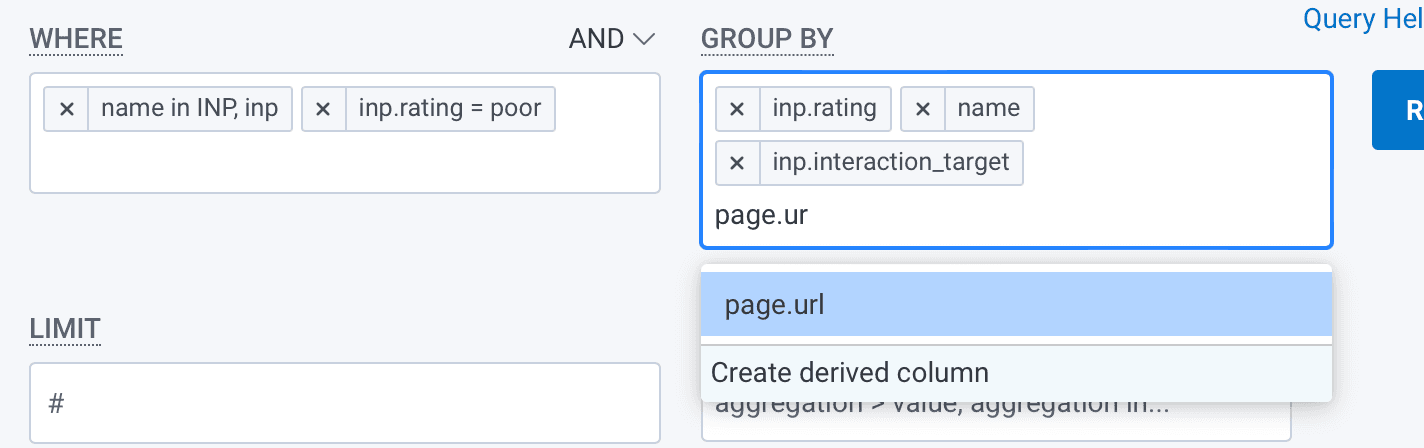Remove inp.rating from GROUP BY
1424x448 pixels.
point(737,109)
